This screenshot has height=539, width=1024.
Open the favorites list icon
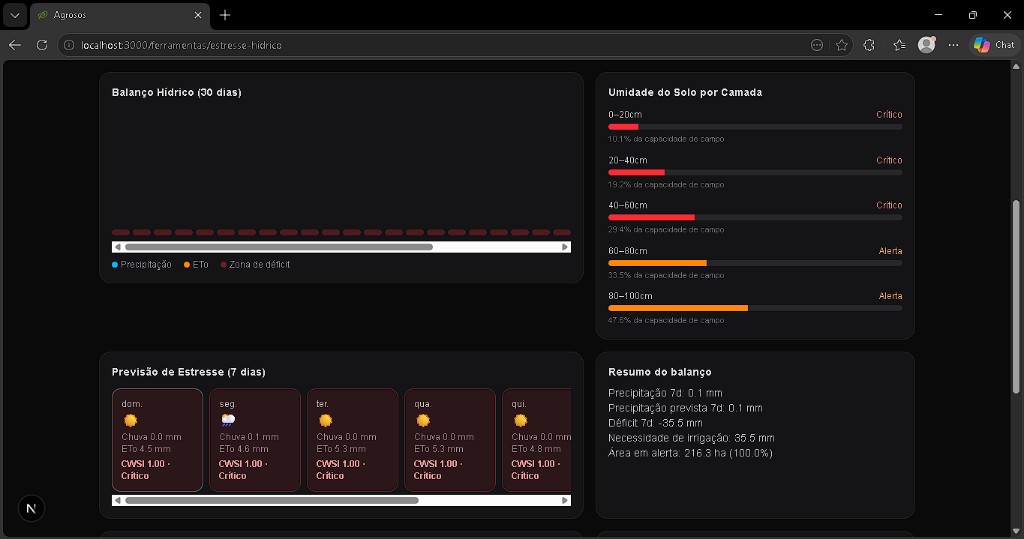(899, 45)
